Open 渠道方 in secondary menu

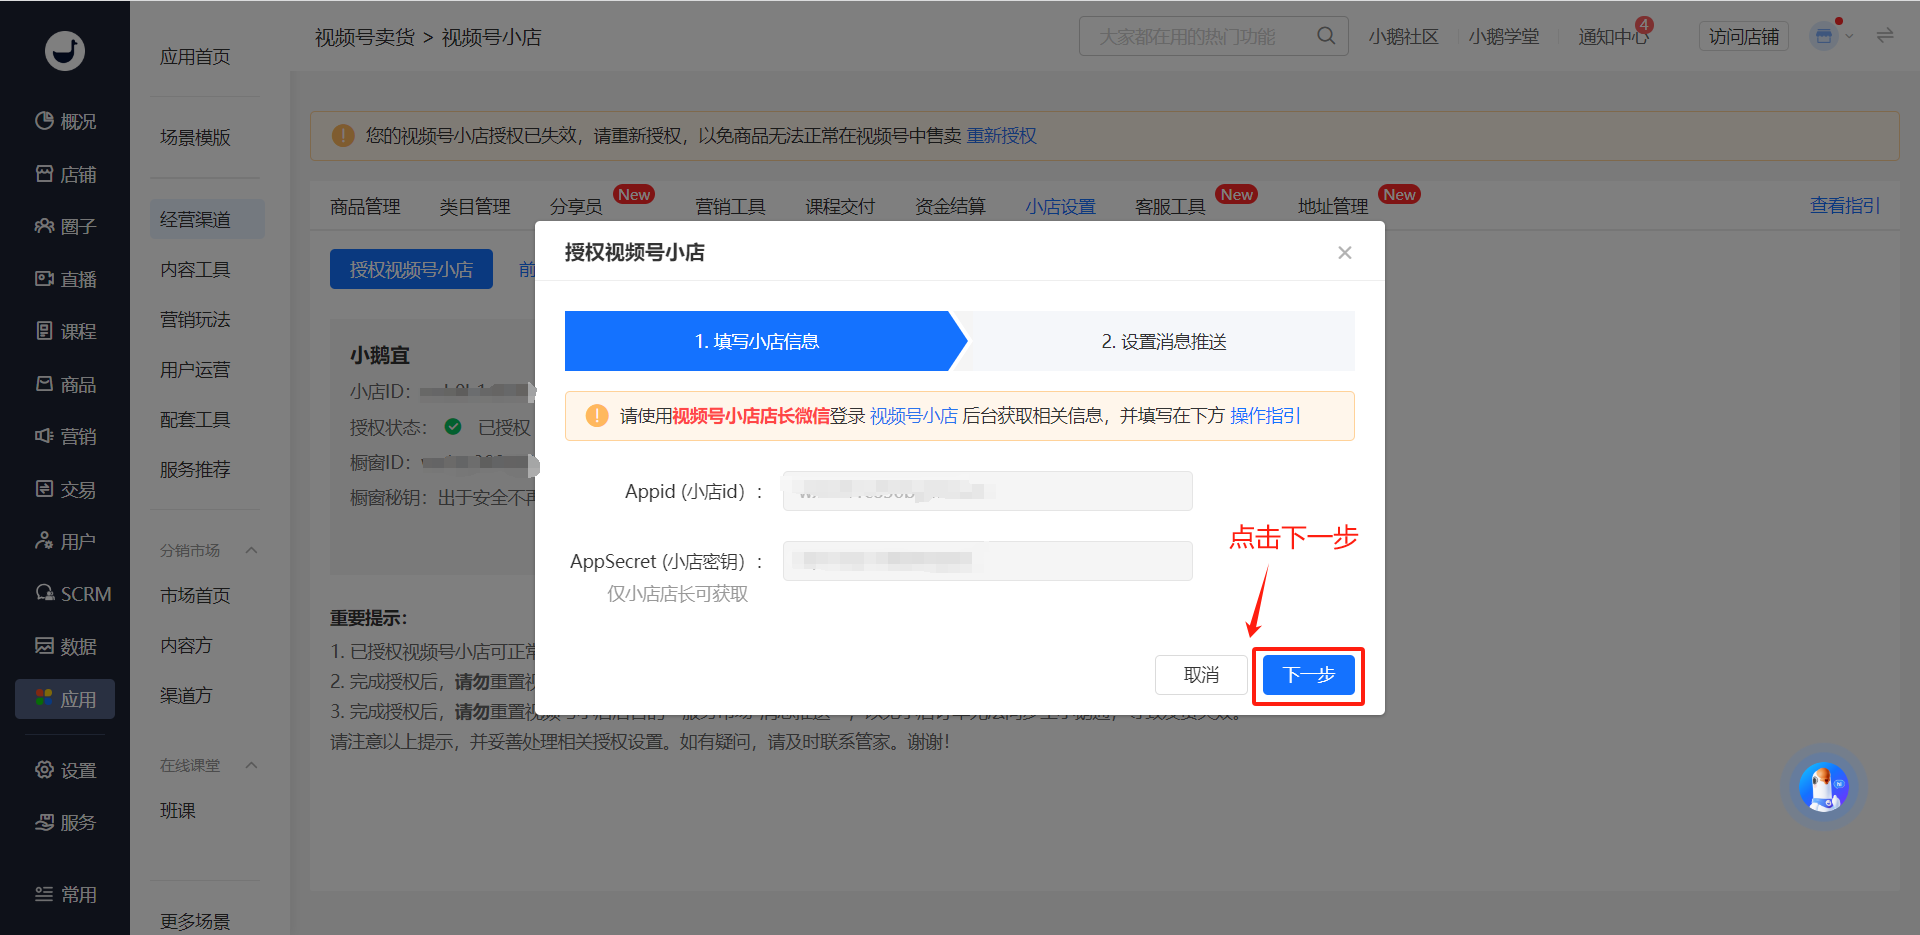tap(186, 695)
